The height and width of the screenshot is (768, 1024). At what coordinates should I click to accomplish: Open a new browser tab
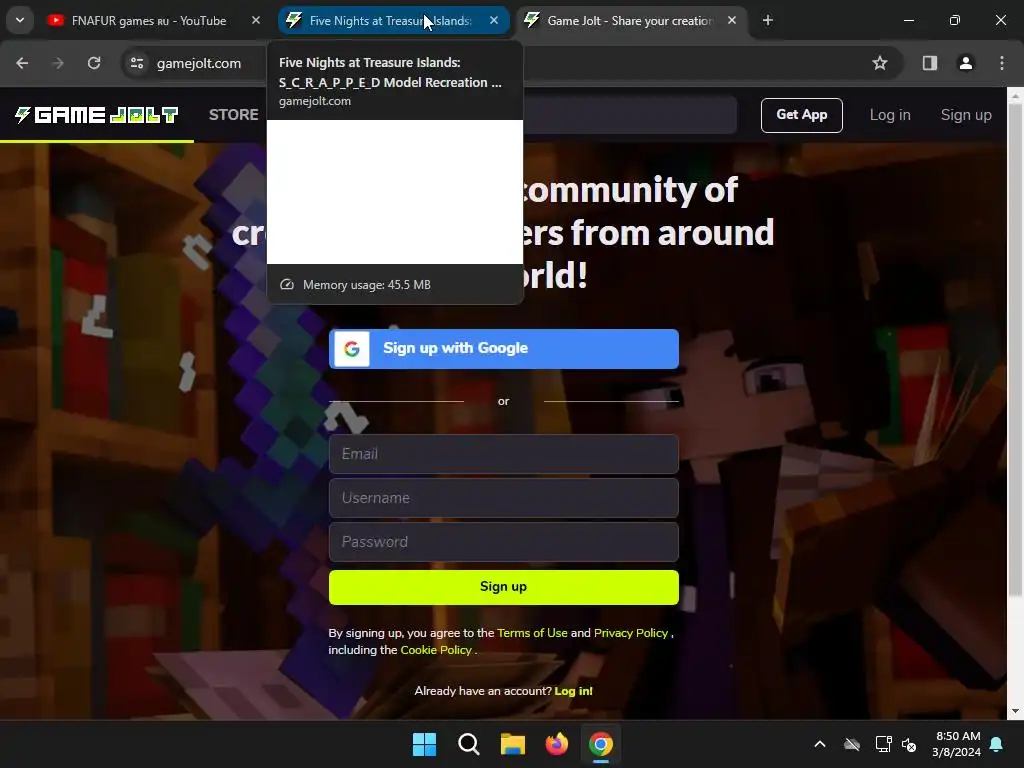tap(768, 21)
